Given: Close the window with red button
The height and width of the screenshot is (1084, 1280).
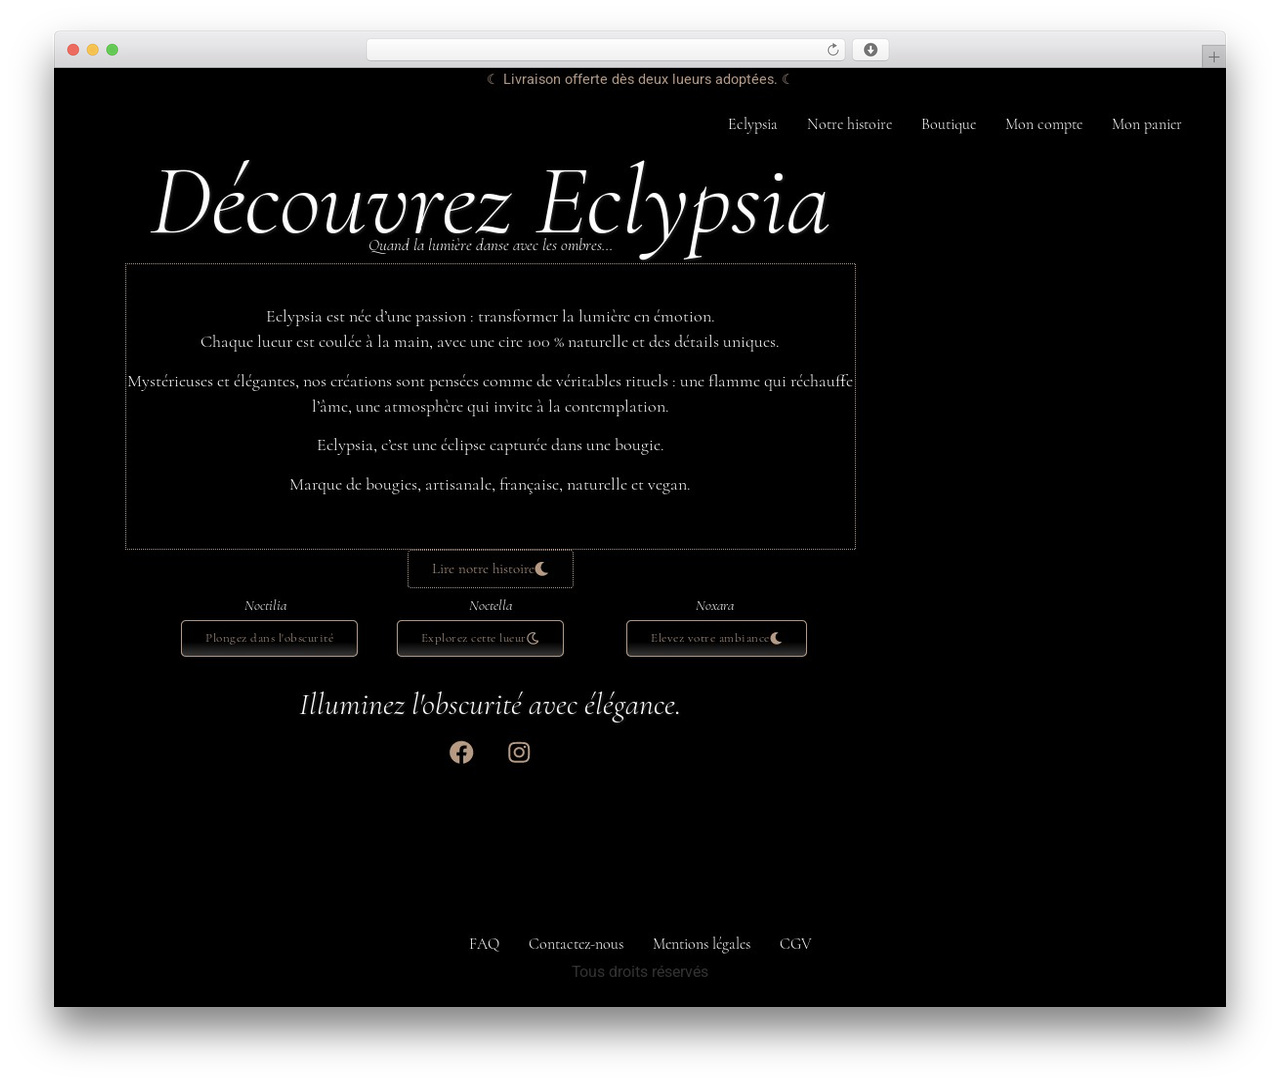Looking at the screenshot, I should [x=73, y=50].
